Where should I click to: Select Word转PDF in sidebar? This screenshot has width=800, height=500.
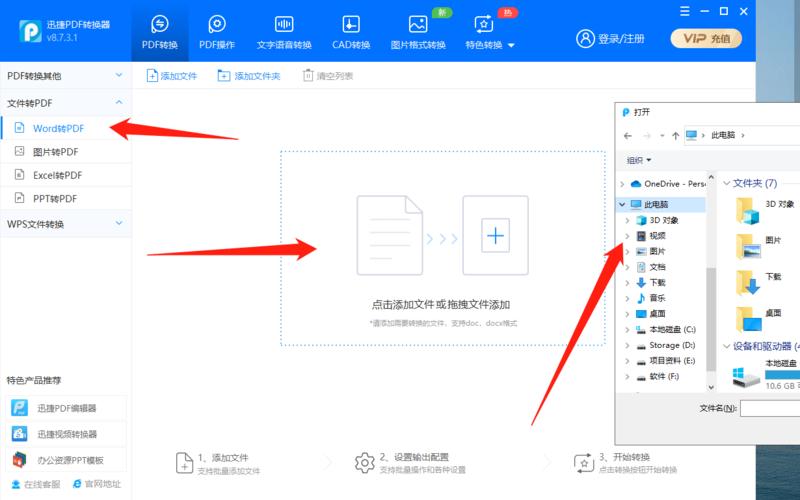[x=65, y=128]
